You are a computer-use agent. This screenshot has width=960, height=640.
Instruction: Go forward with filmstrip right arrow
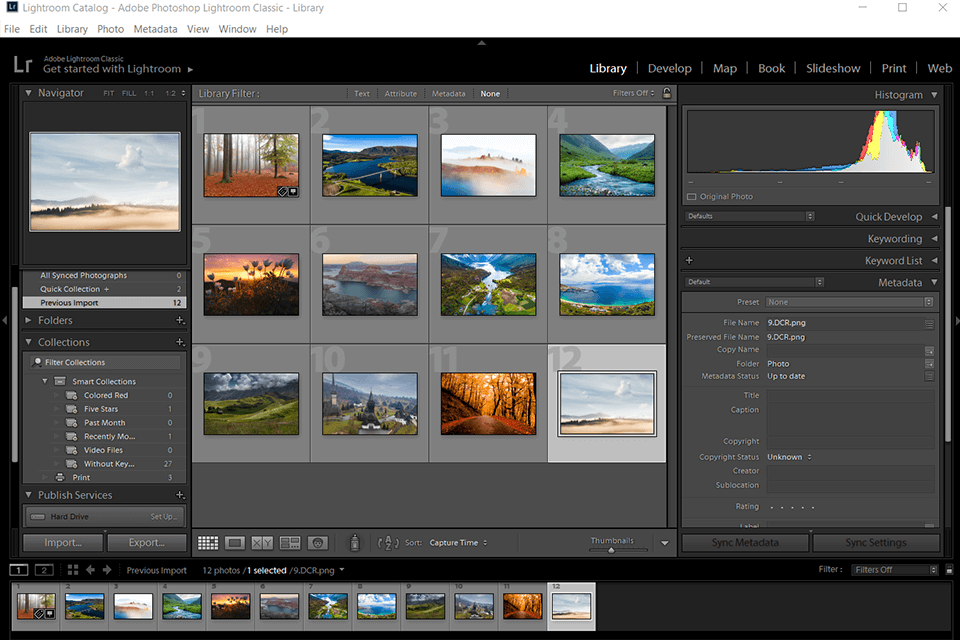[107, 570]
